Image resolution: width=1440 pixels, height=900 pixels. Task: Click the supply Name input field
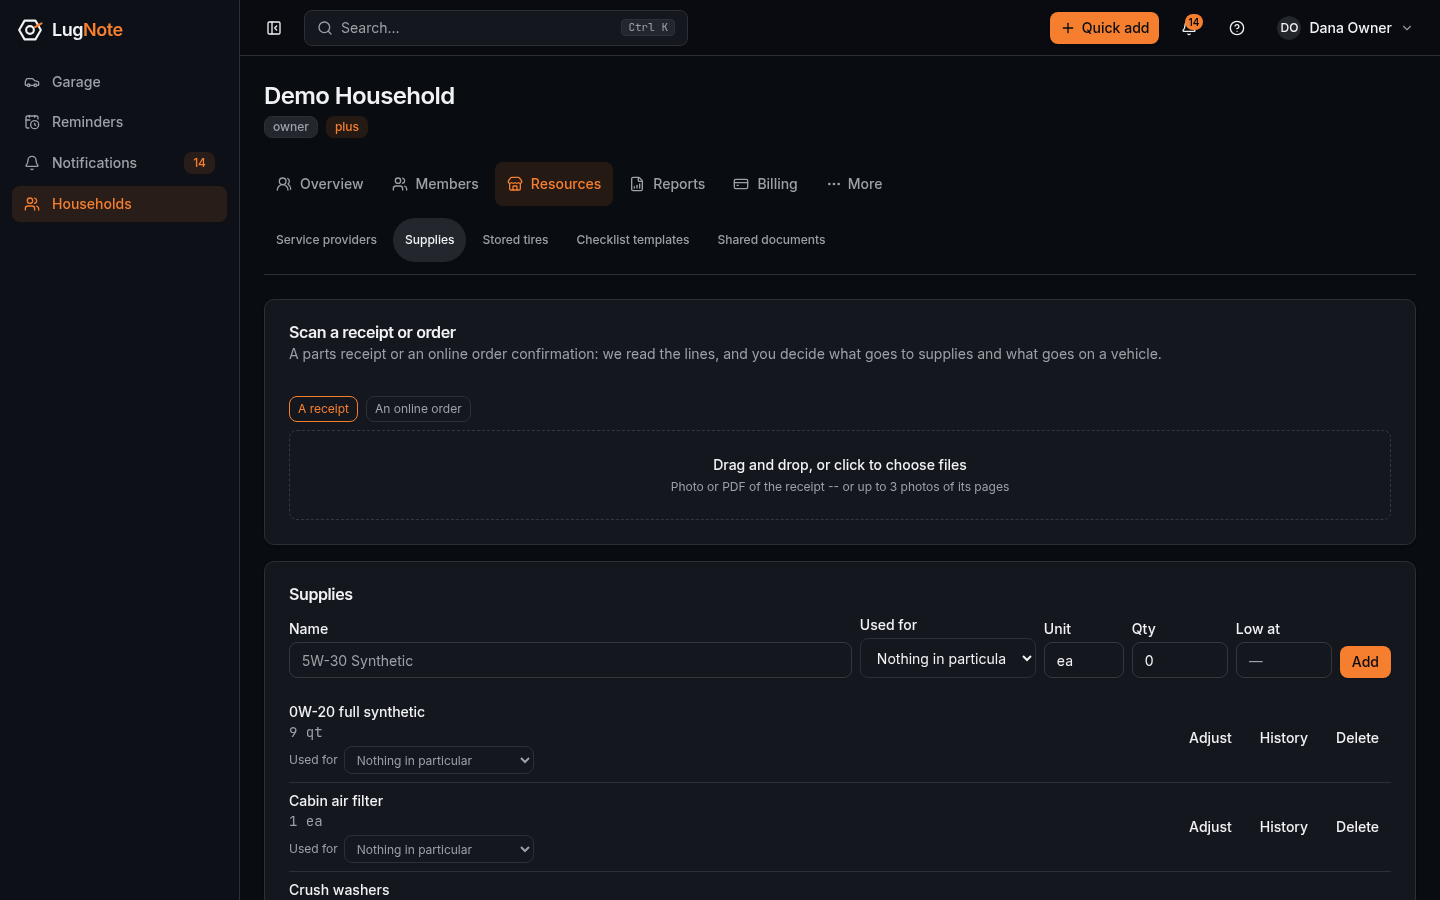point(570,660)
